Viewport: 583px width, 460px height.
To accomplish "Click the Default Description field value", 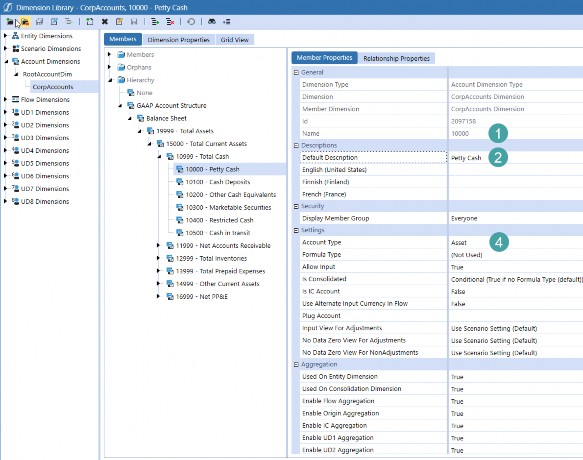I will point(466,158).
